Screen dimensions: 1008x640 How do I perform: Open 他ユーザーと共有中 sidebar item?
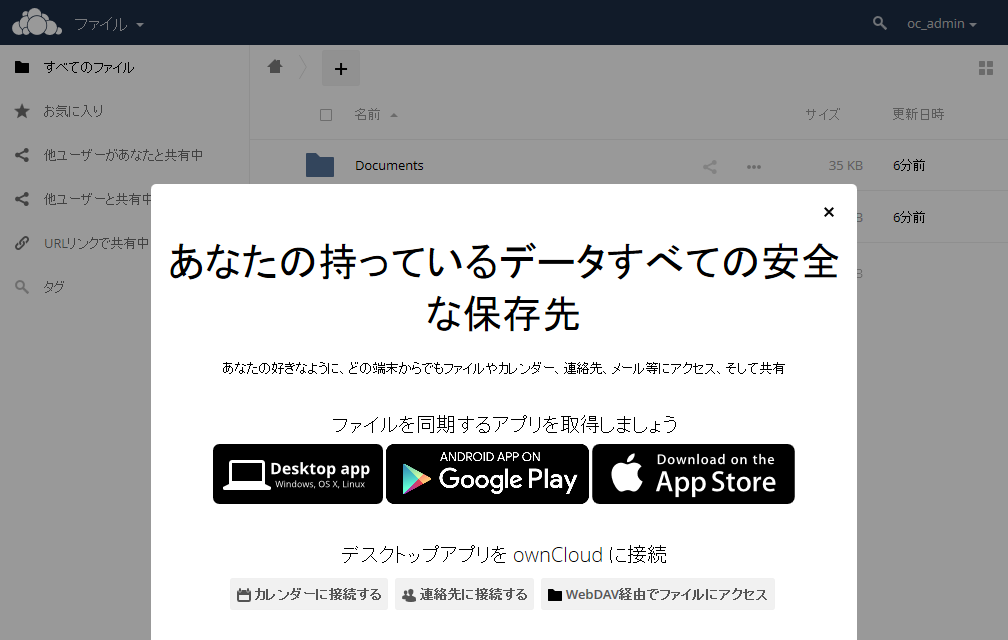(76, 199)
